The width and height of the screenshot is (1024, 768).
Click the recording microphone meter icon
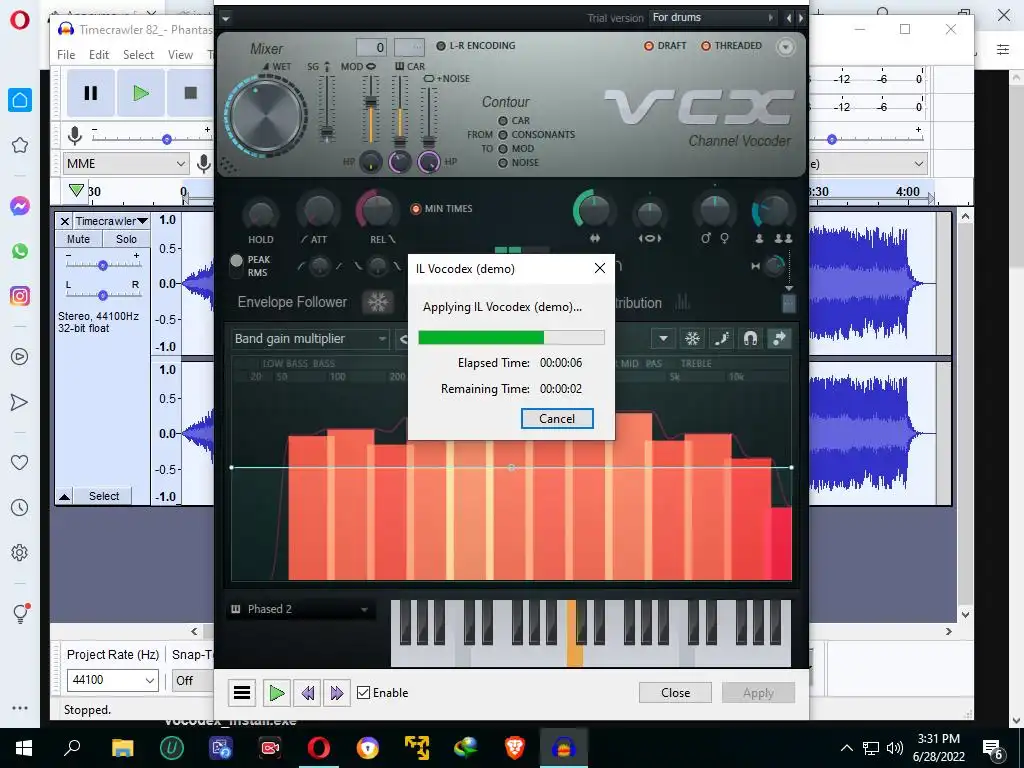pyautogui.click(x=75, y=136)
